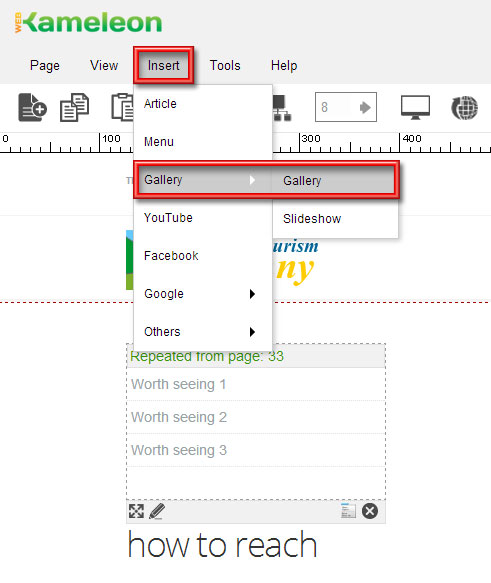491x583 pixels.
Task: Click the Webkameleon logo
Action: coord(88,23)
